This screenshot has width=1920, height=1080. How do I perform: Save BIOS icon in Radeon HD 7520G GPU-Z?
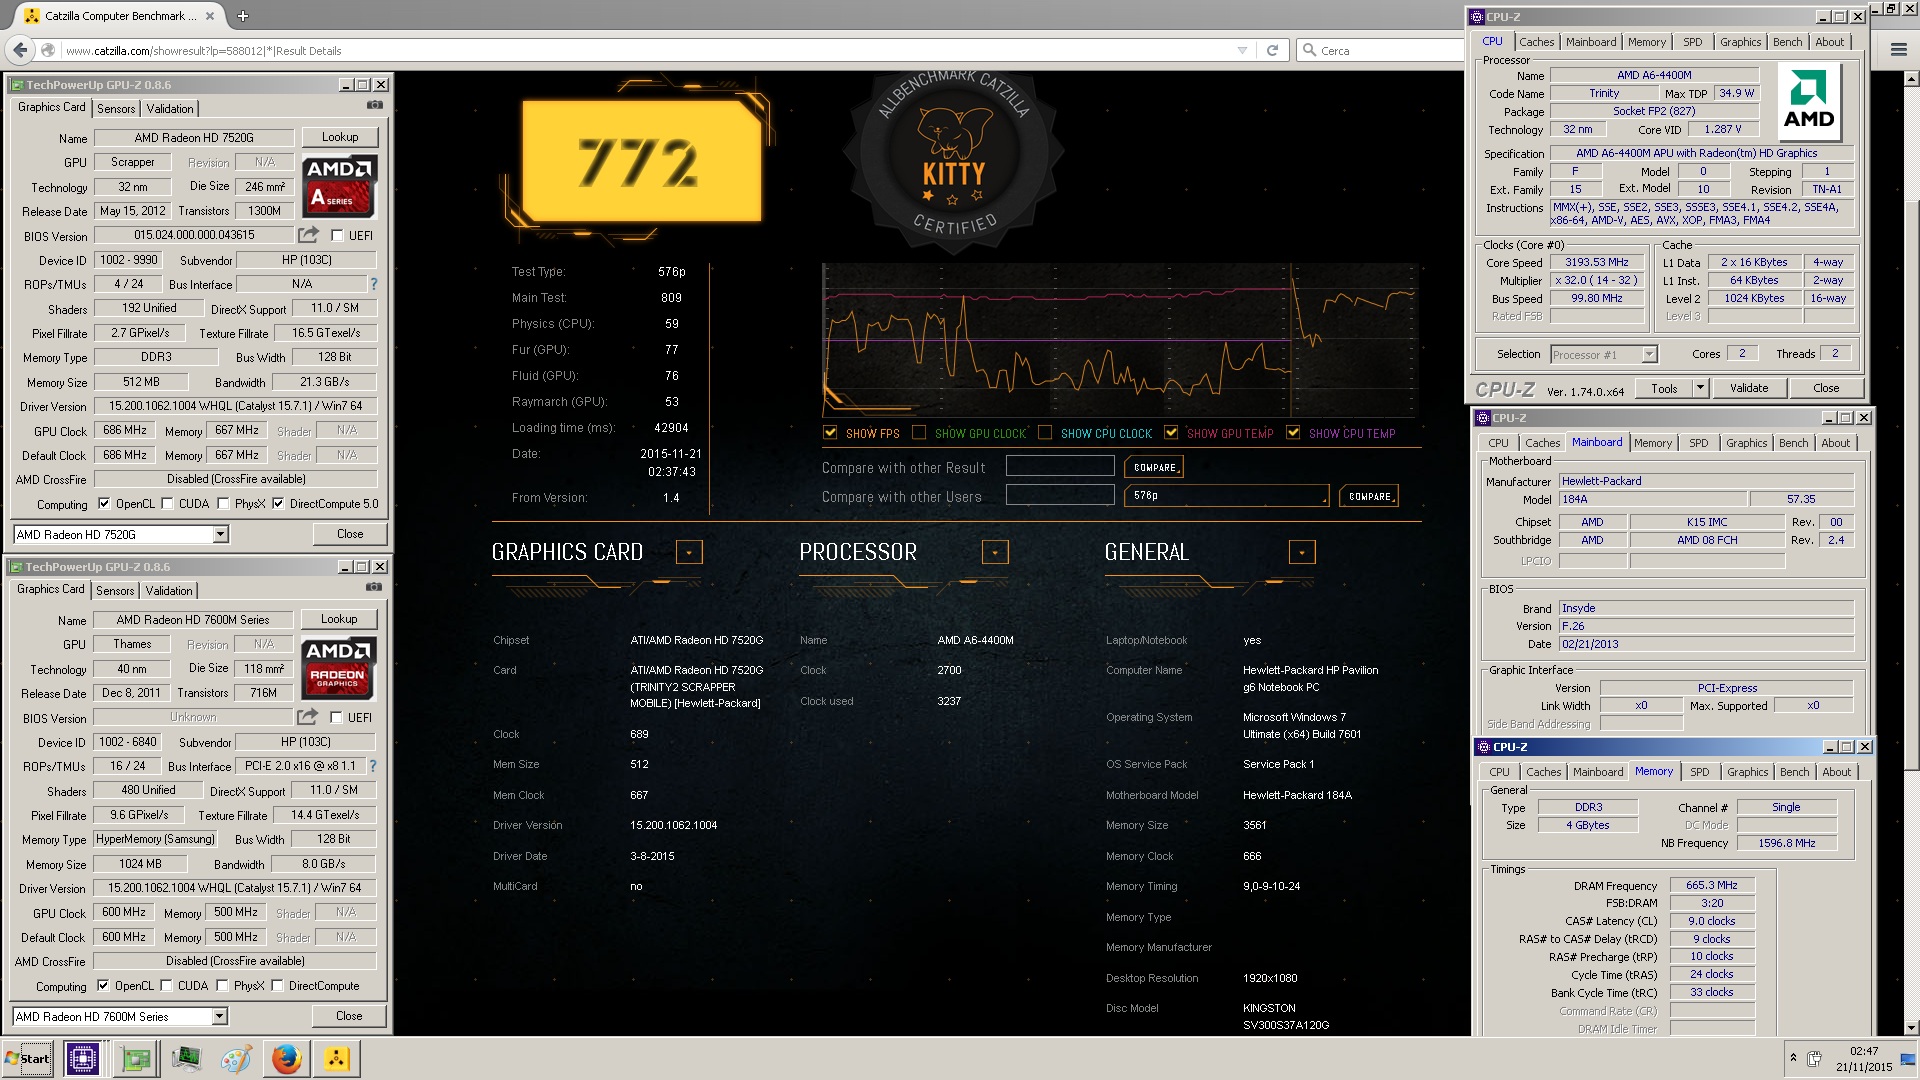308,235
